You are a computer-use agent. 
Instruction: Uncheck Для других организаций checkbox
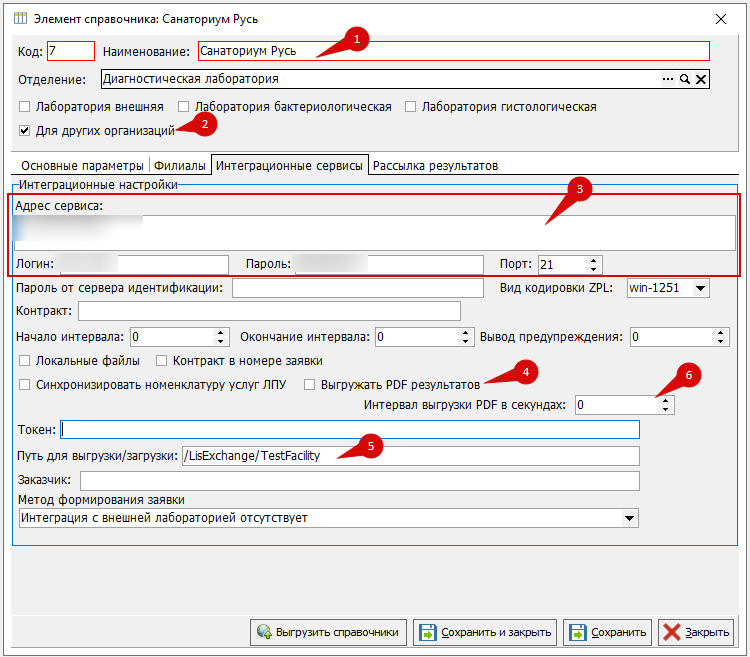pyautogui.click(x=25, y=130)
